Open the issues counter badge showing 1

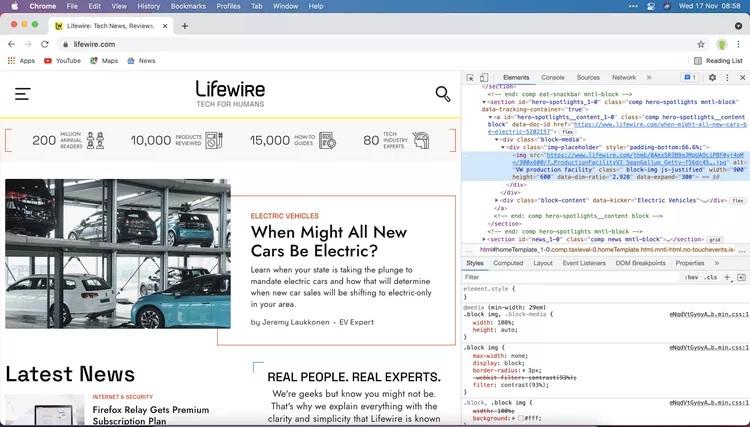tap(690, 77)
